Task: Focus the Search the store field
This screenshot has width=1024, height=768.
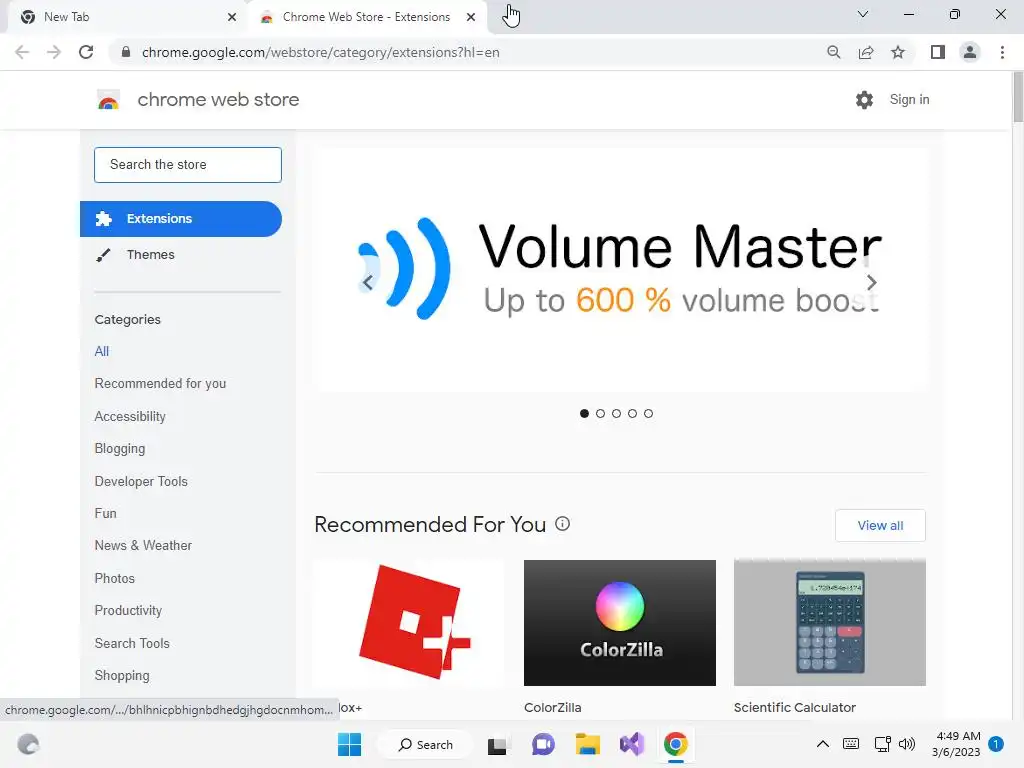Action: point(188,165)
